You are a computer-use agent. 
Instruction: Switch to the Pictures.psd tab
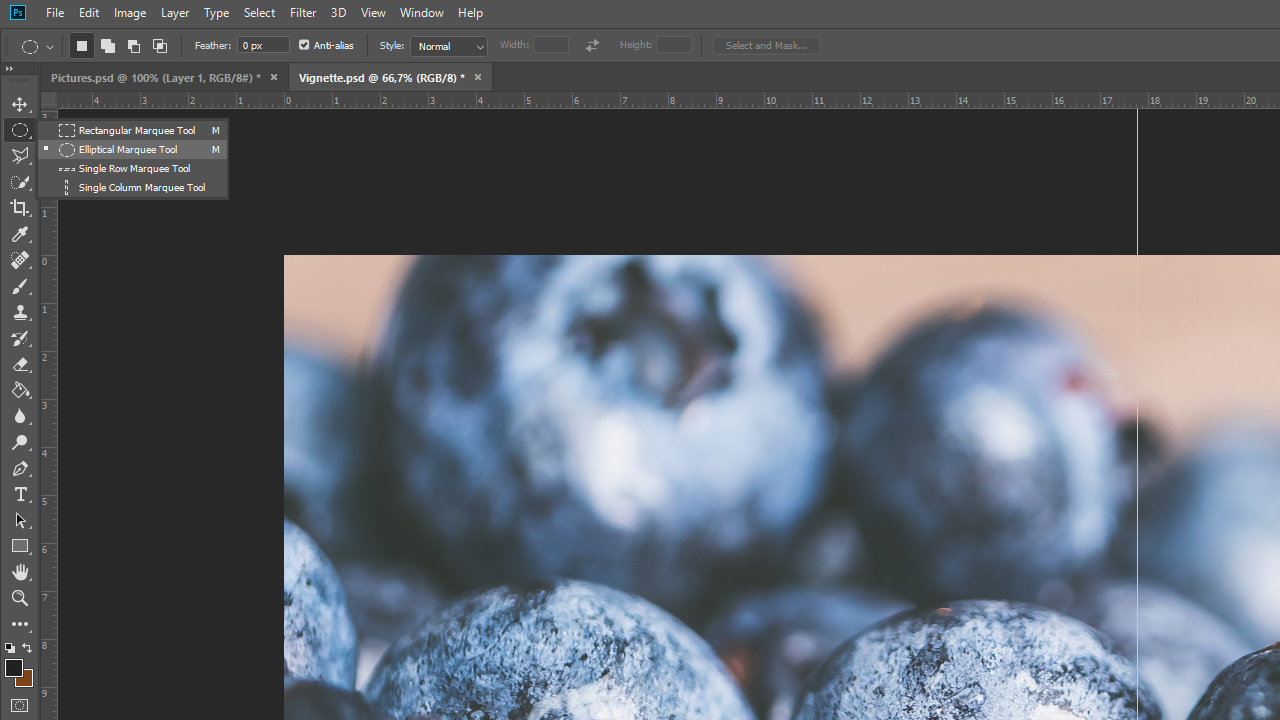(155, 78)
